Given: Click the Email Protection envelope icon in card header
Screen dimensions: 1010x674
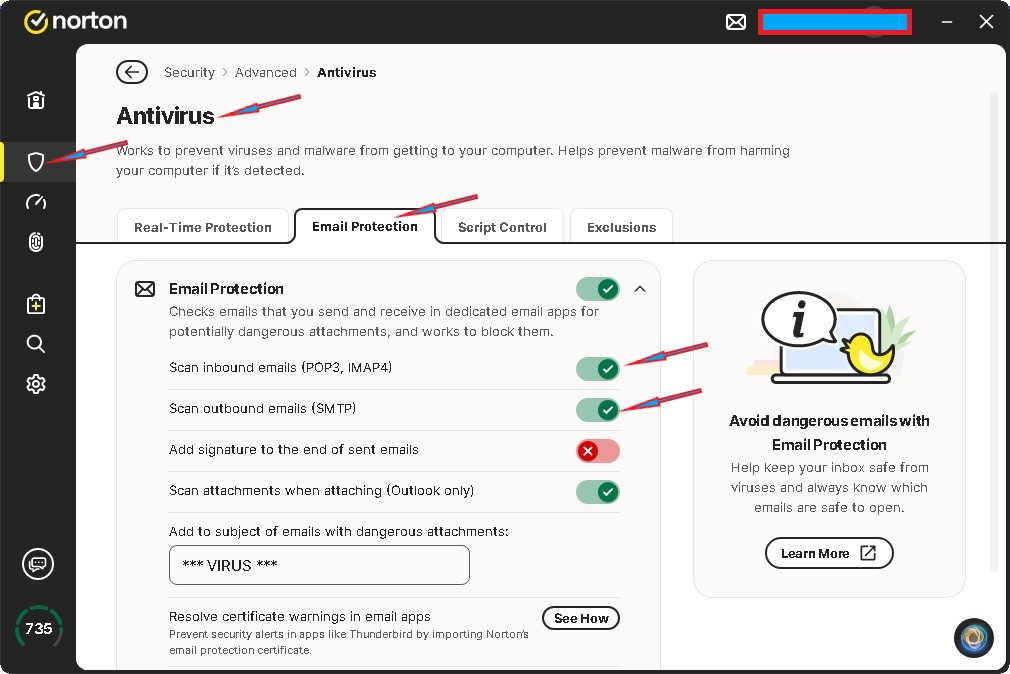Looking at the screenshot, I should click(x=145, y=289).
